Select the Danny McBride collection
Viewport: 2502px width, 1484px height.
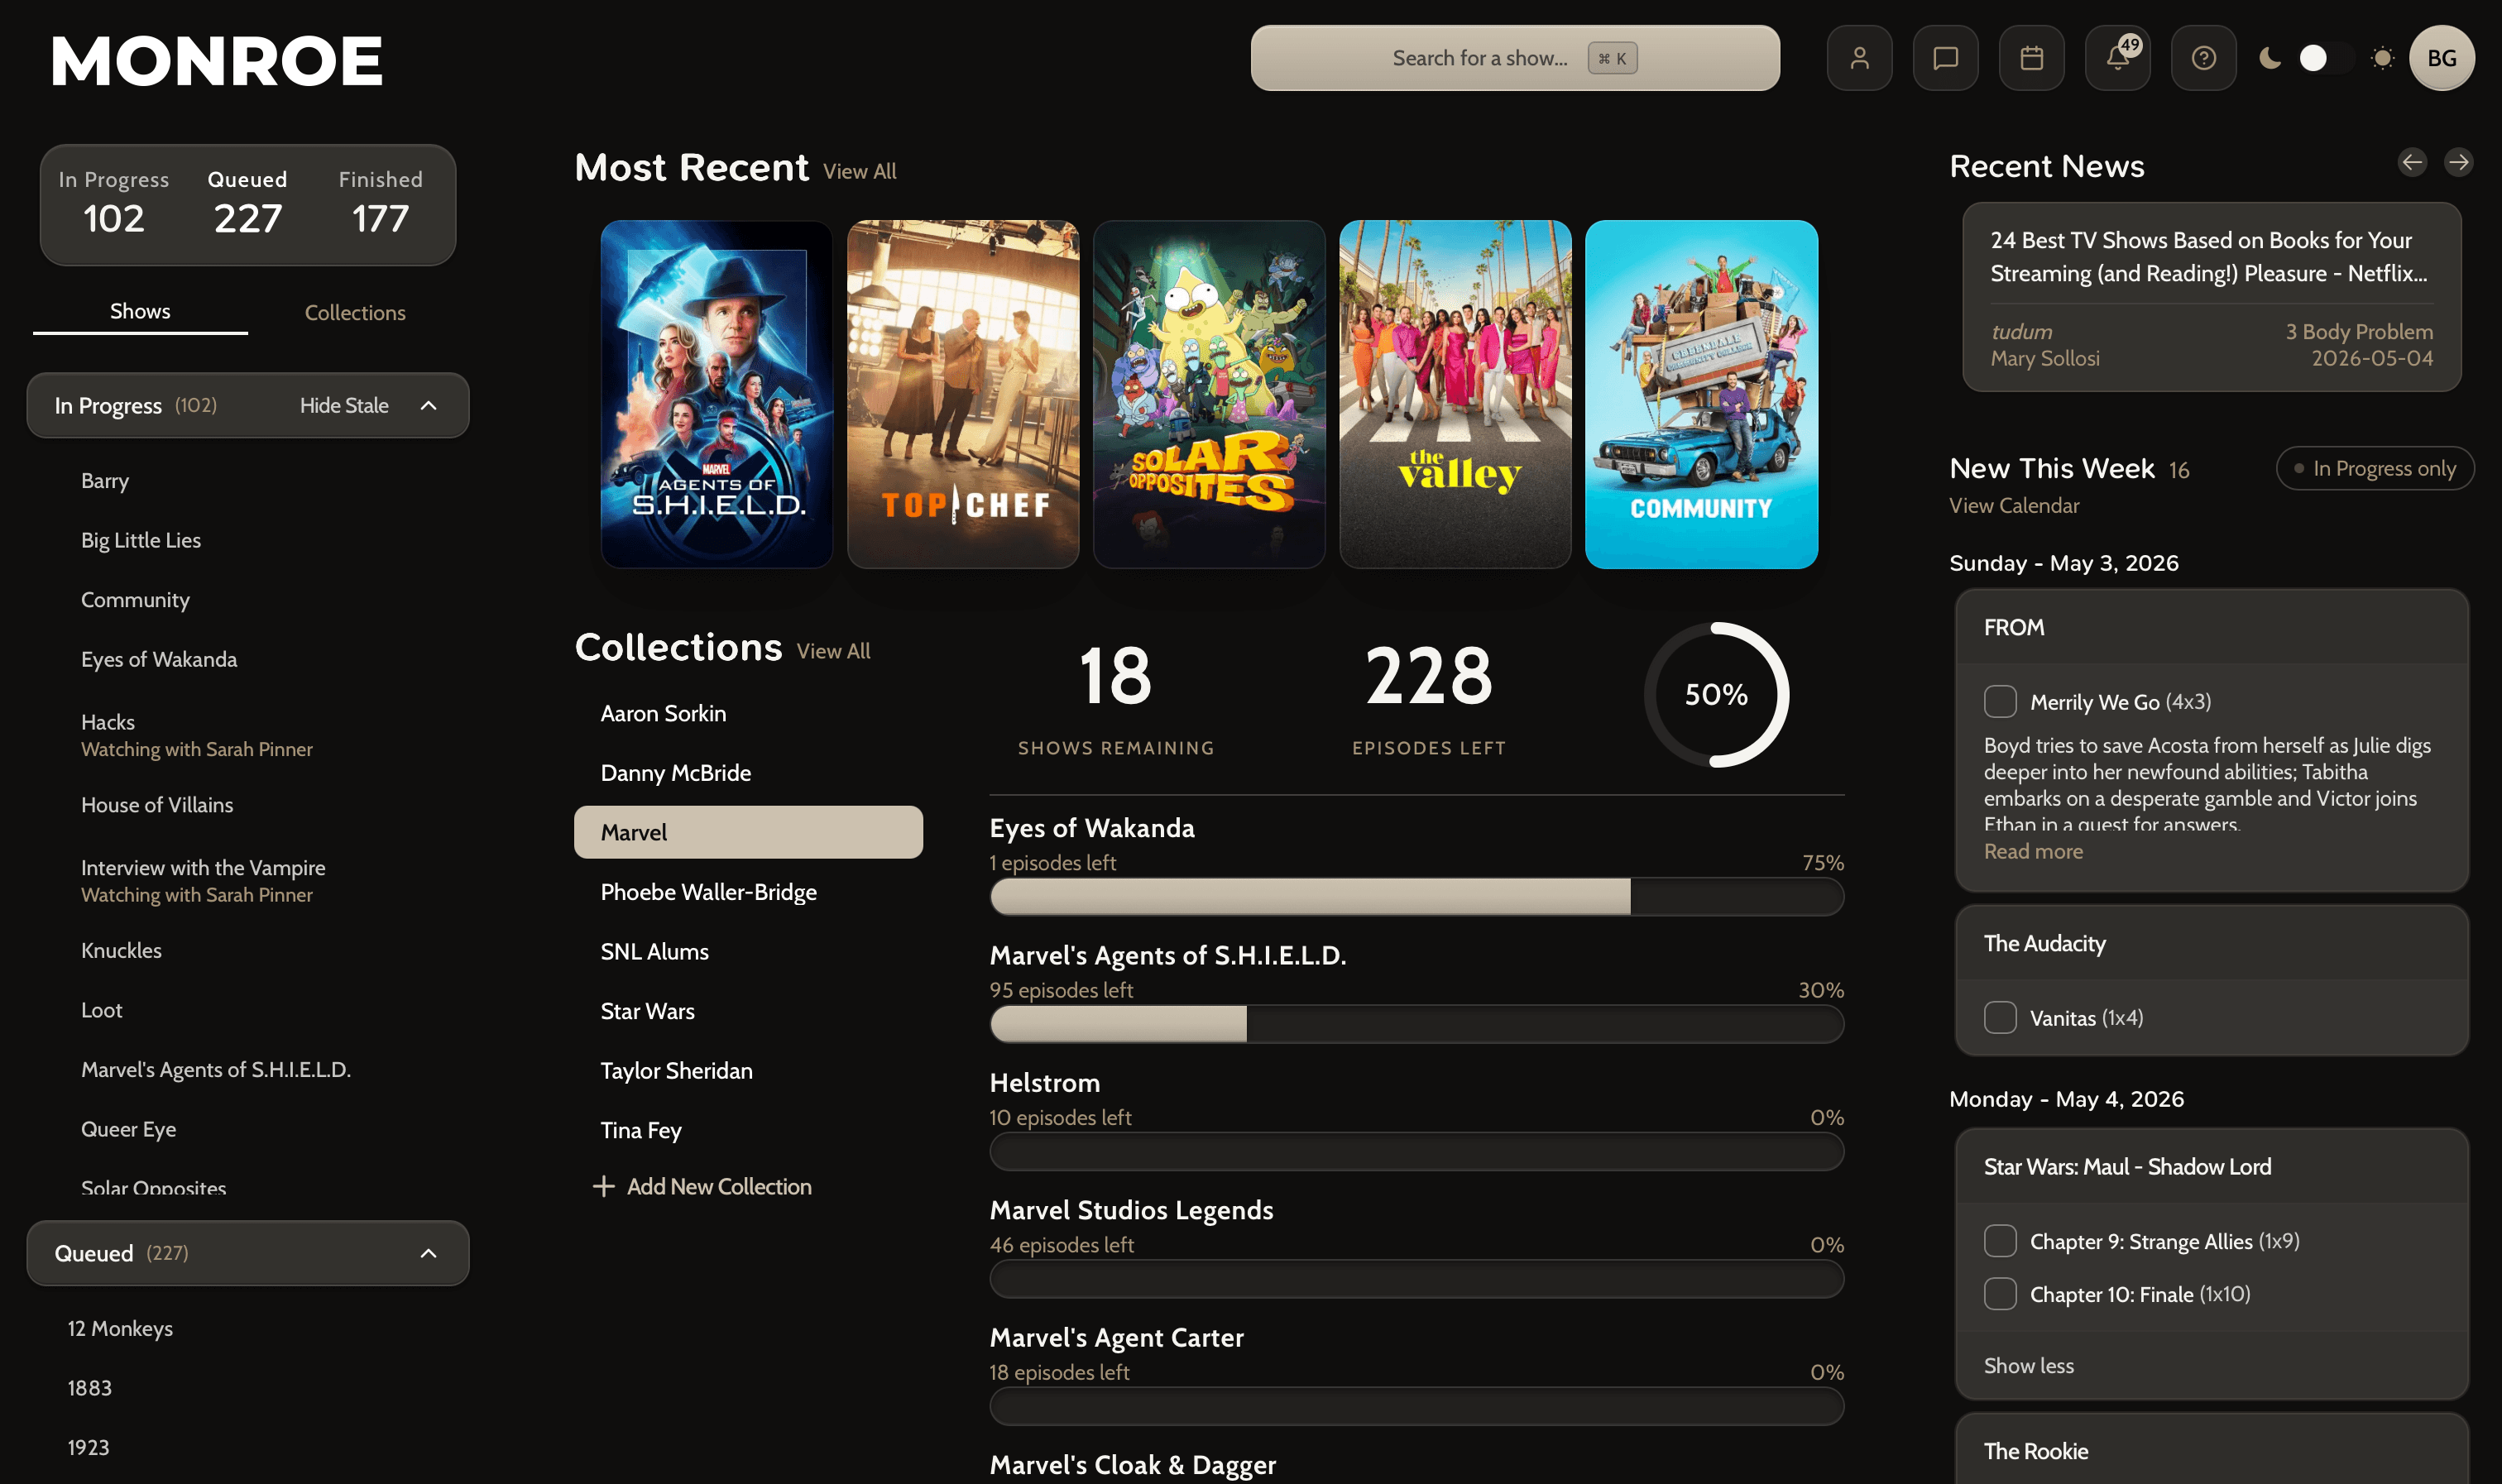click(x=748, y=772)
